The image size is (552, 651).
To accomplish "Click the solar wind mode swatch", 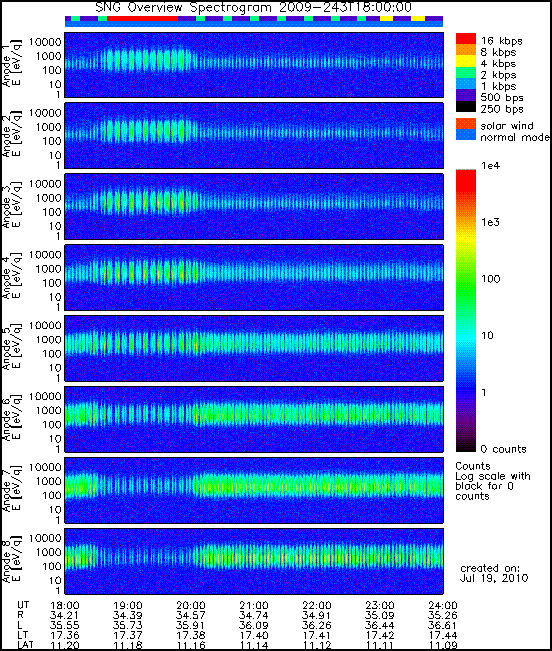I will [x=466, y=124].
